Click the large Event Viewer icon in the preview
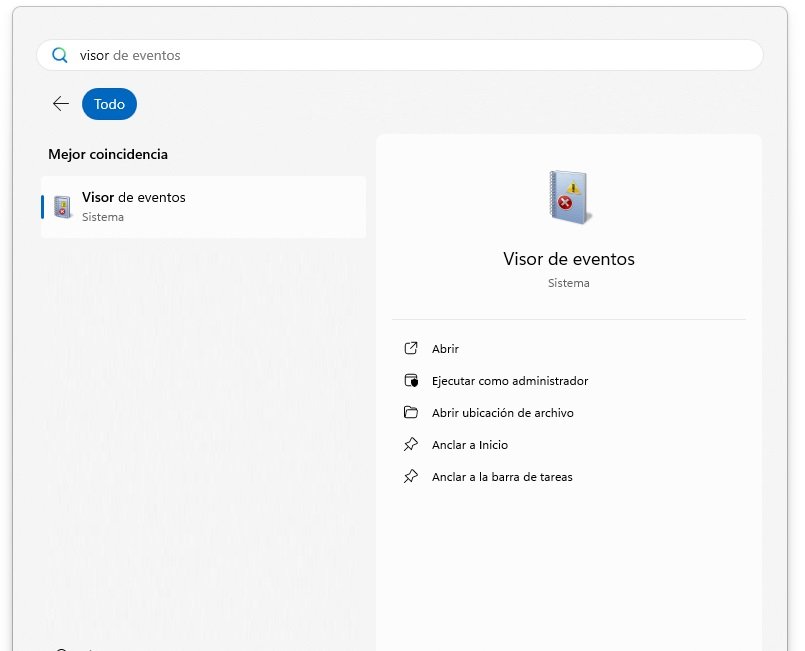This screenshot has height=651, width=805. (x=569, y=198)
